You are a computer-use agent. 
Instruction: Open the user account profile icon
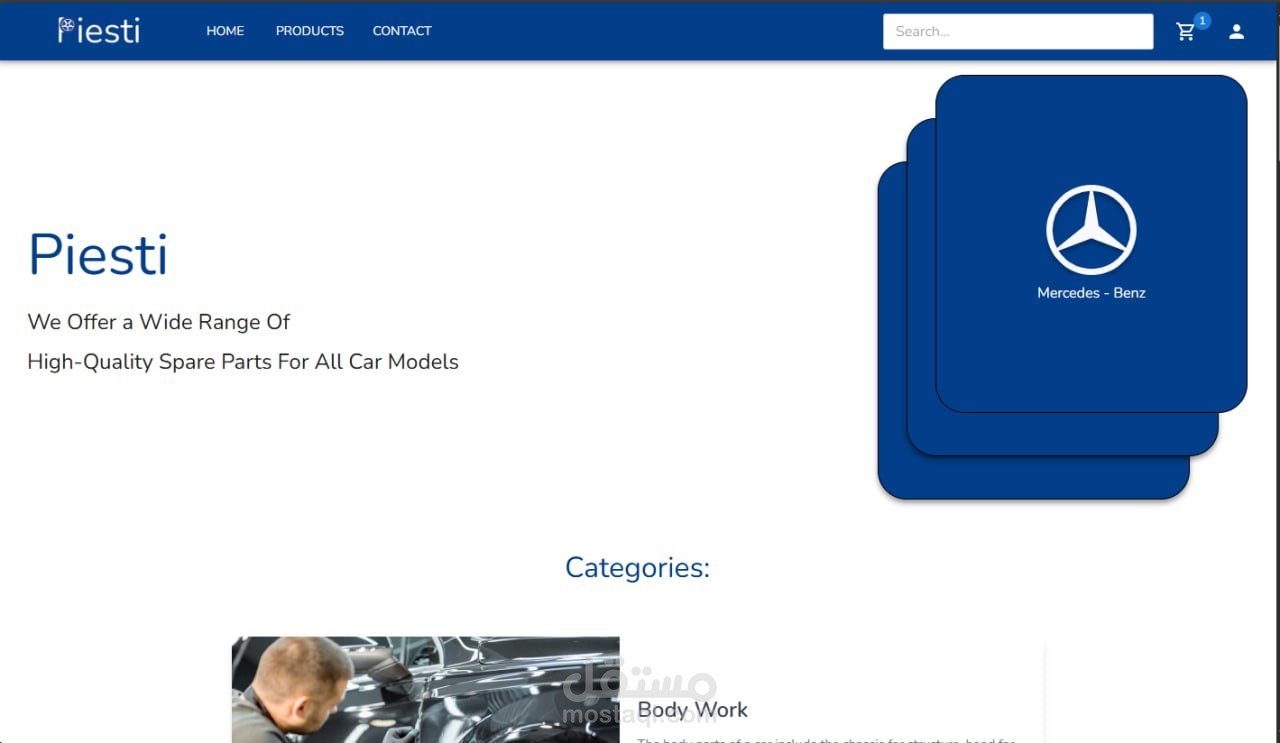(x=1237, y=32)
